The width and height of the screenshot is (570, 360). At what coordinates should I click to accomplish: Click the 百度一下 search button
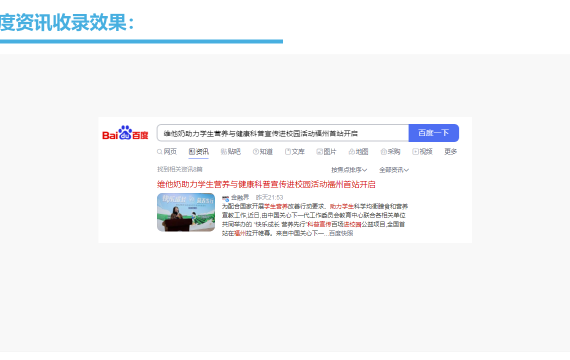click(x=434, y=133)
